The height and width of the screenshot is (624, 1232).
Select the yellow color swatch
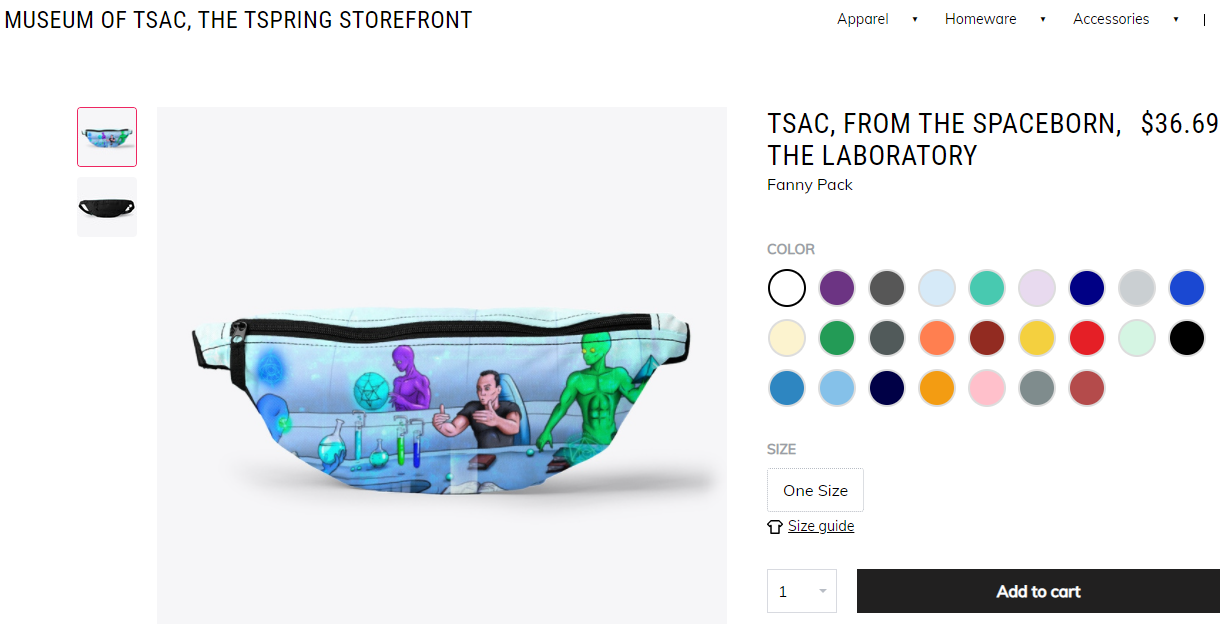click(x=1037, y=338)
